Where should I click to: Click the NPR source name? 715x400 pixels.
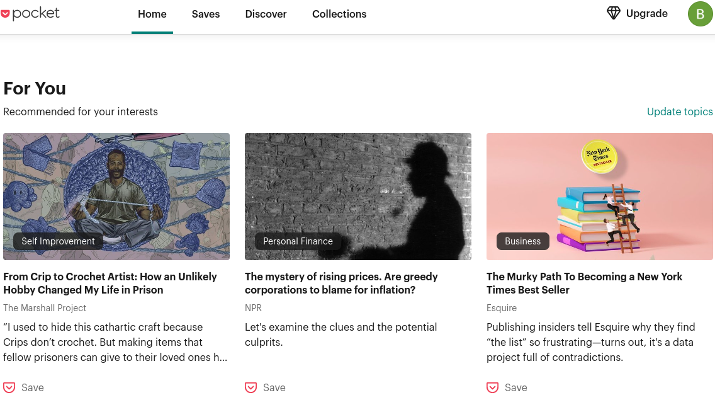point(253,308)
